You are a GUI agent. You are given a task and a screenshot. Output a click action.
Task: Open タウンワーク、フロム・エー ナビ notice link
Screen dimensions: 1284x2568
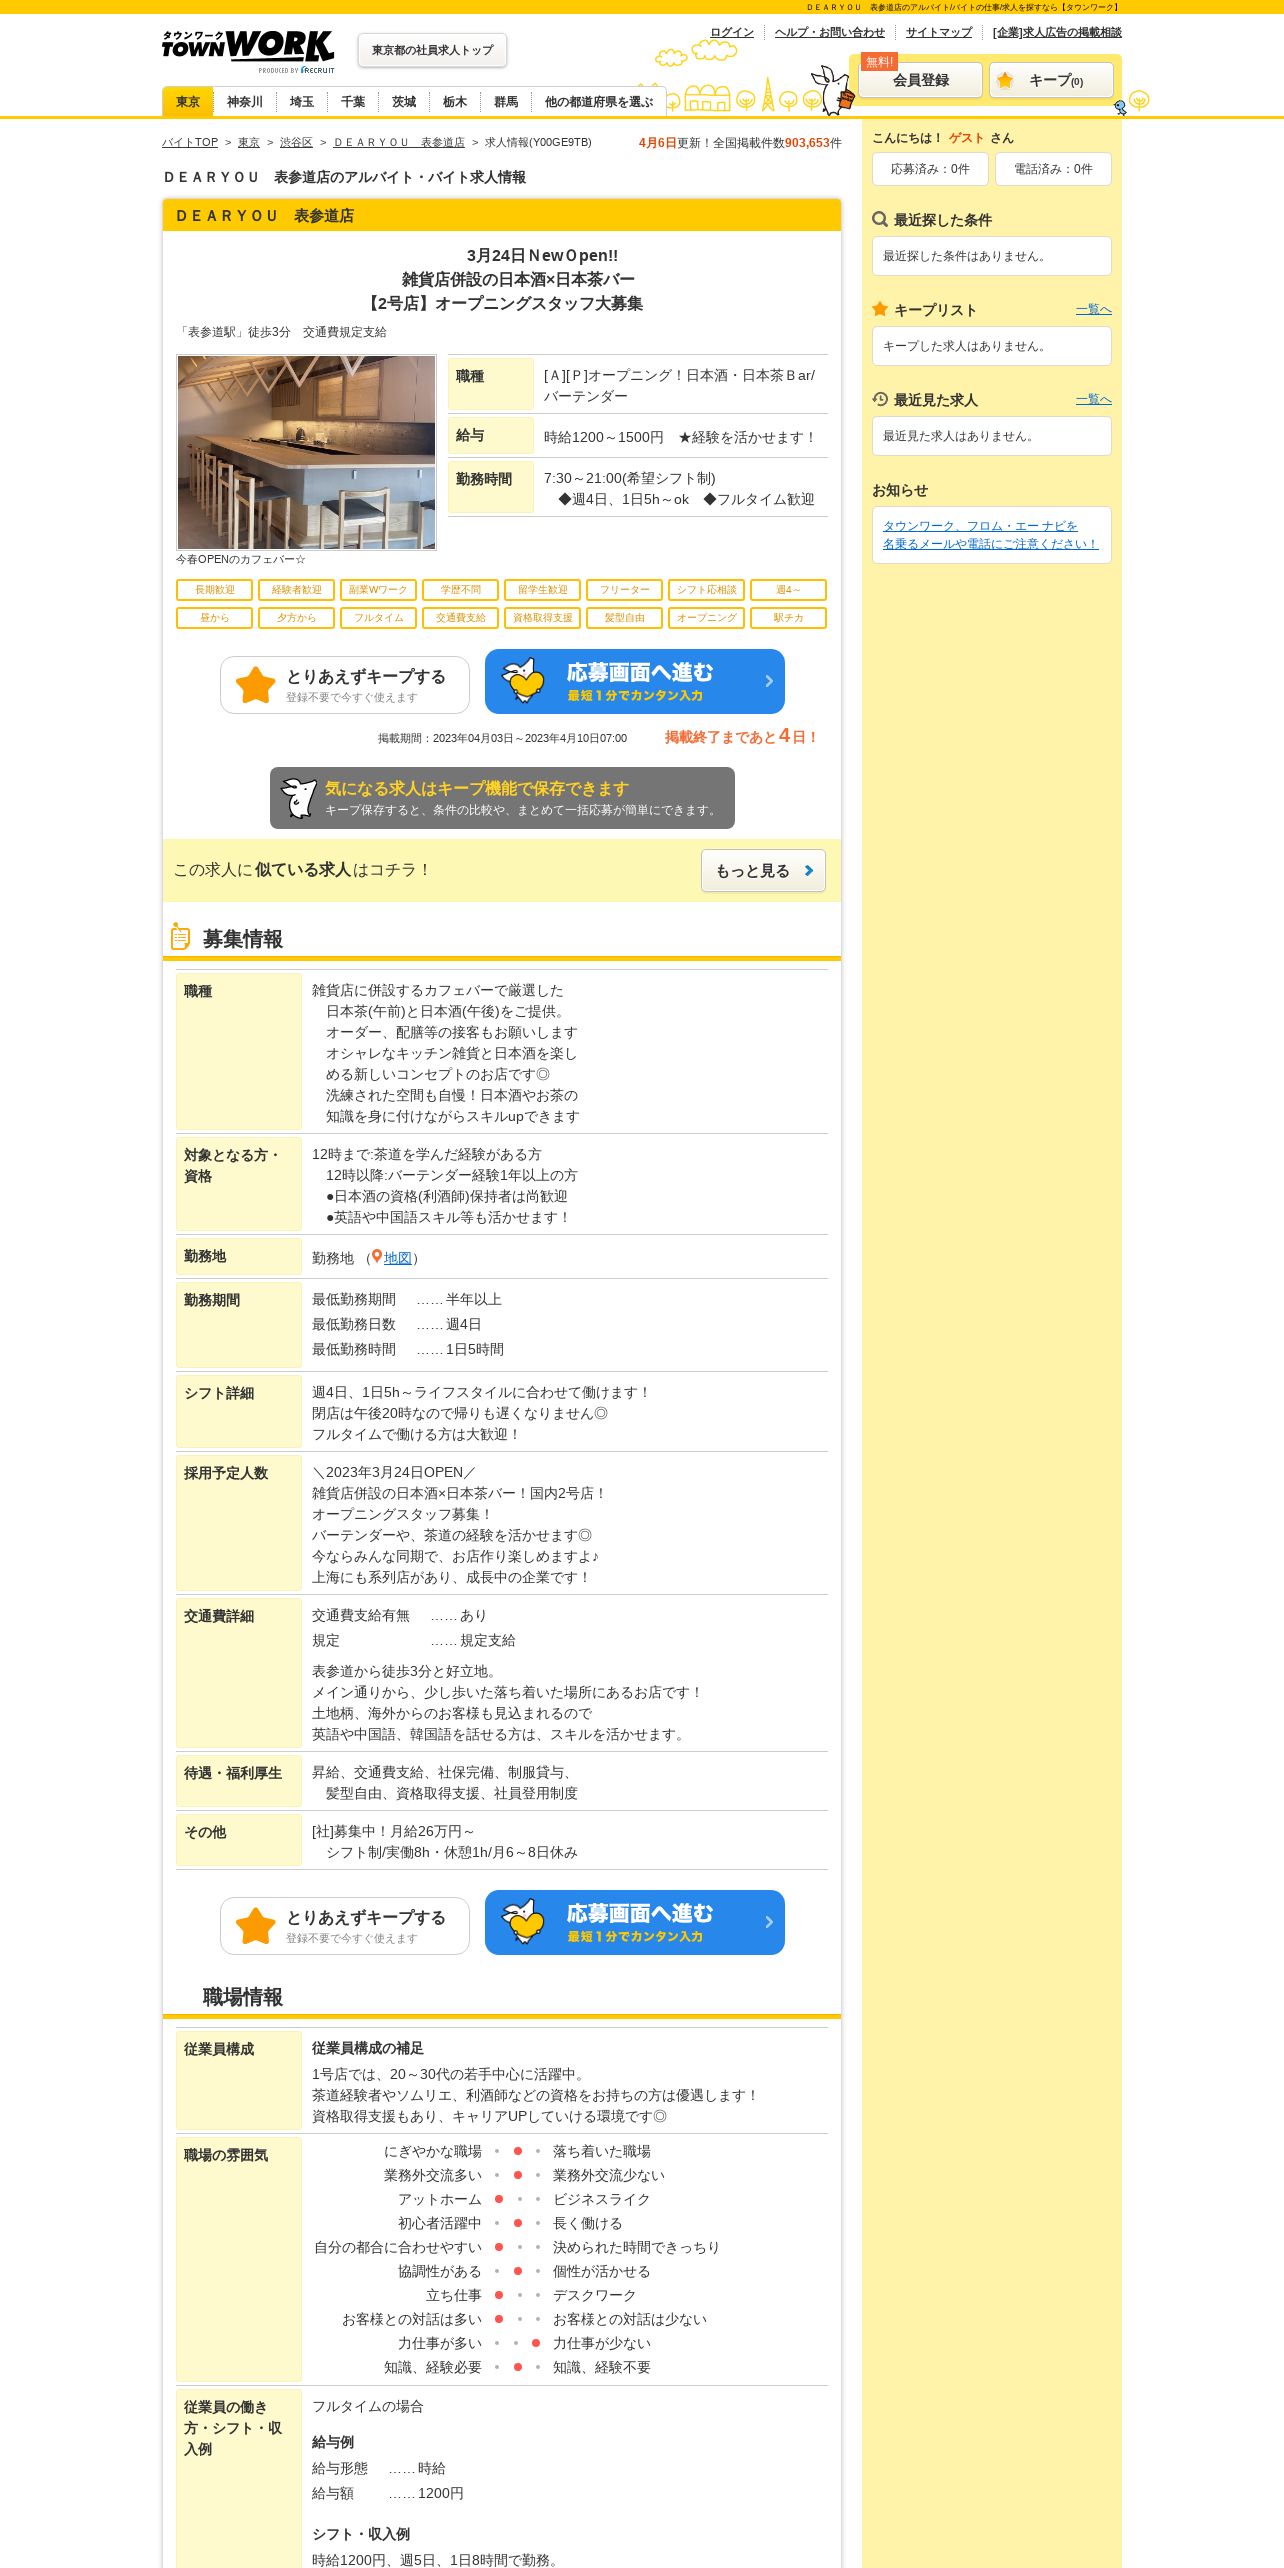point(990,535)
